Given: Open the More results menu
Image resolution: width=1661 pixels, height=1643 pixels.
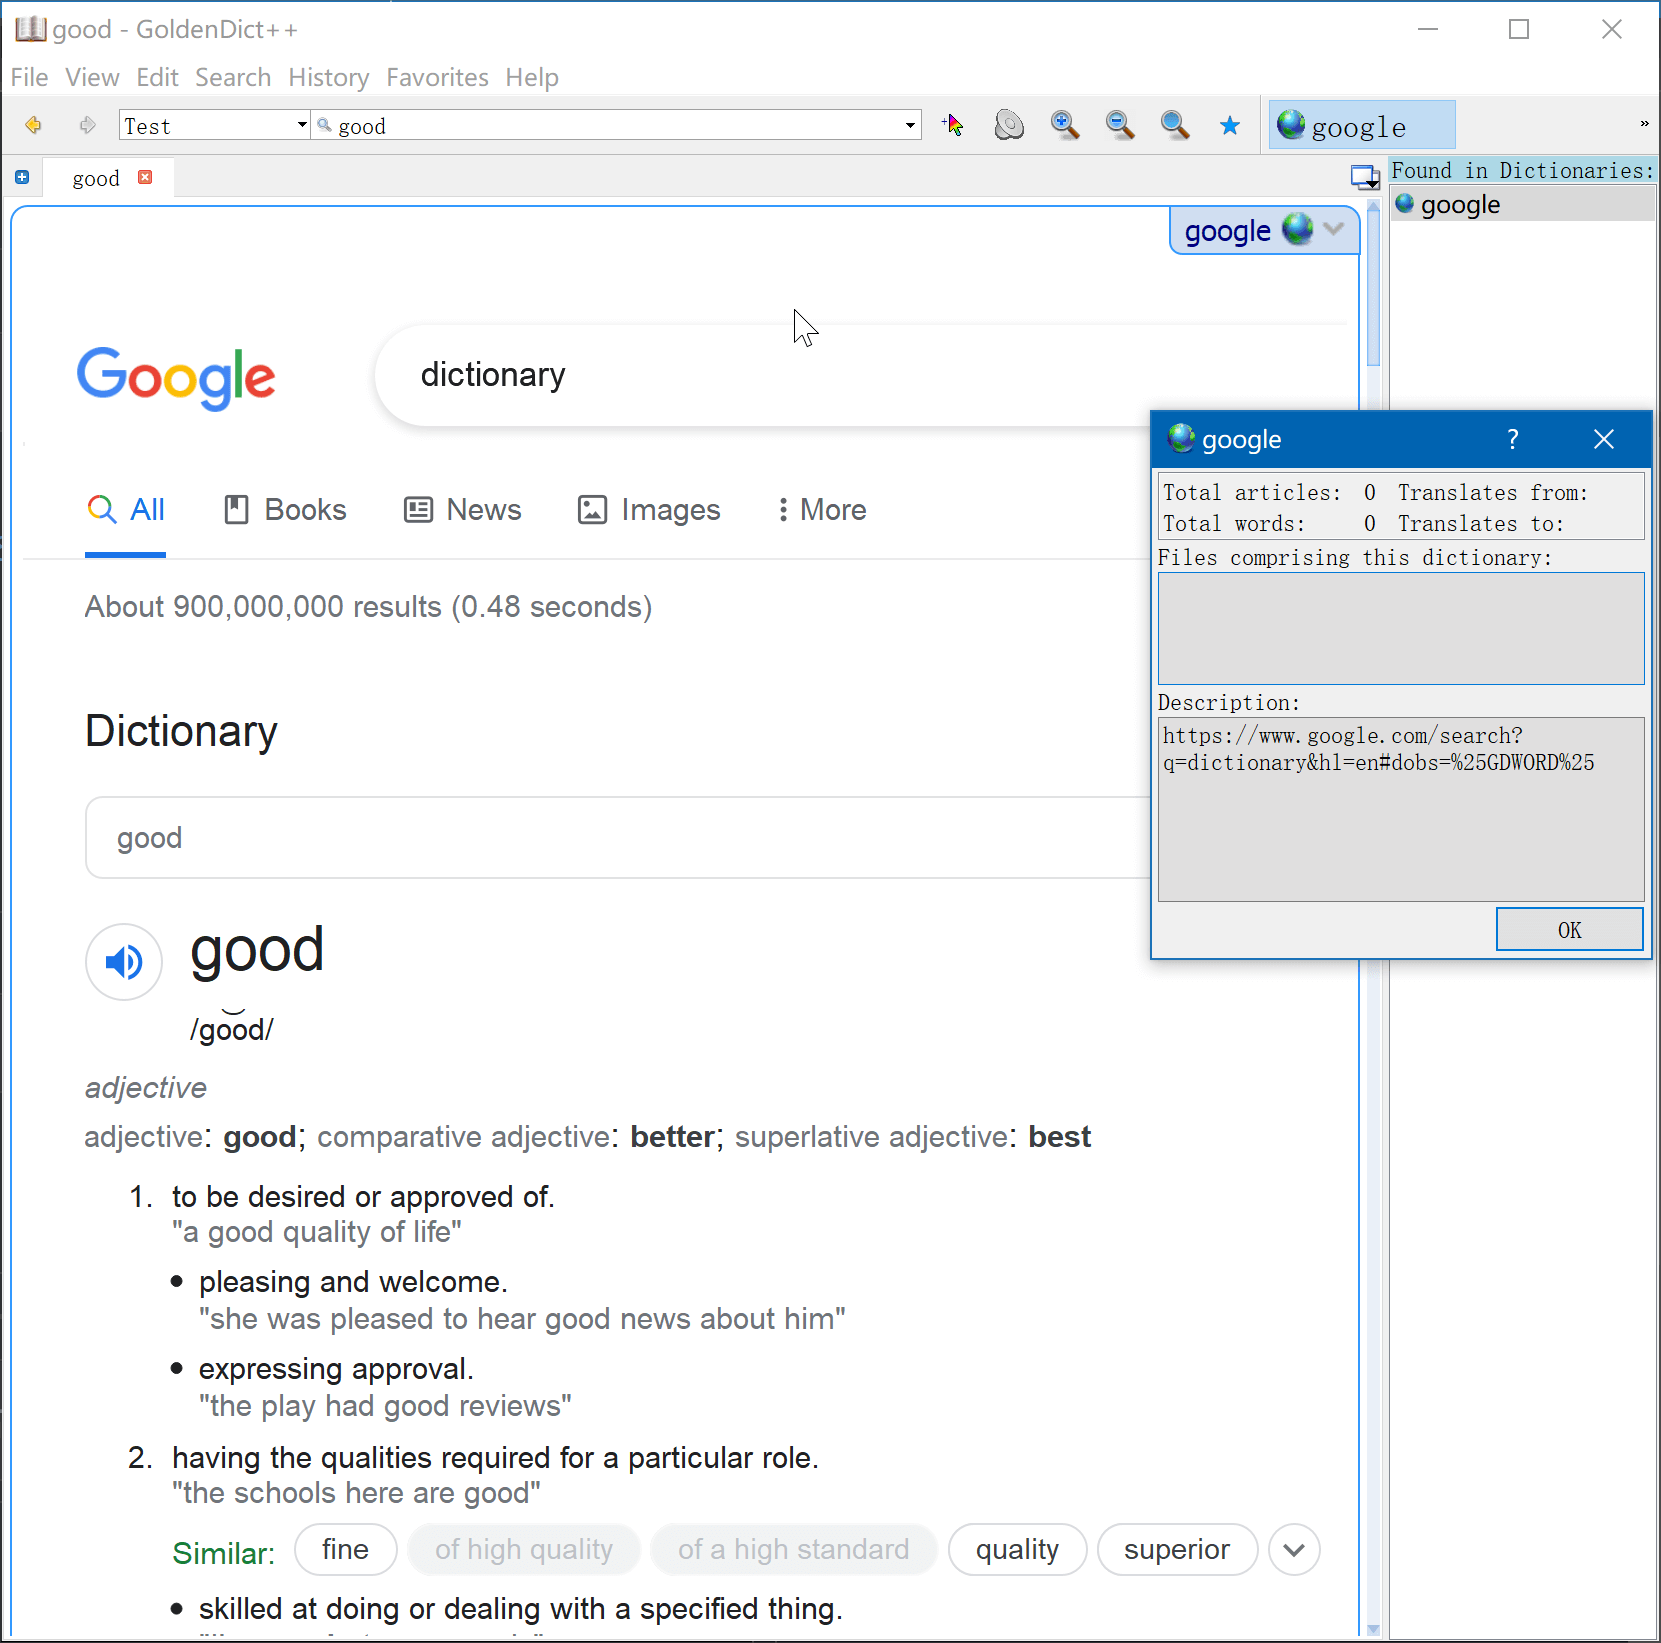Looking at the screenshot, I should click(822, 510).
